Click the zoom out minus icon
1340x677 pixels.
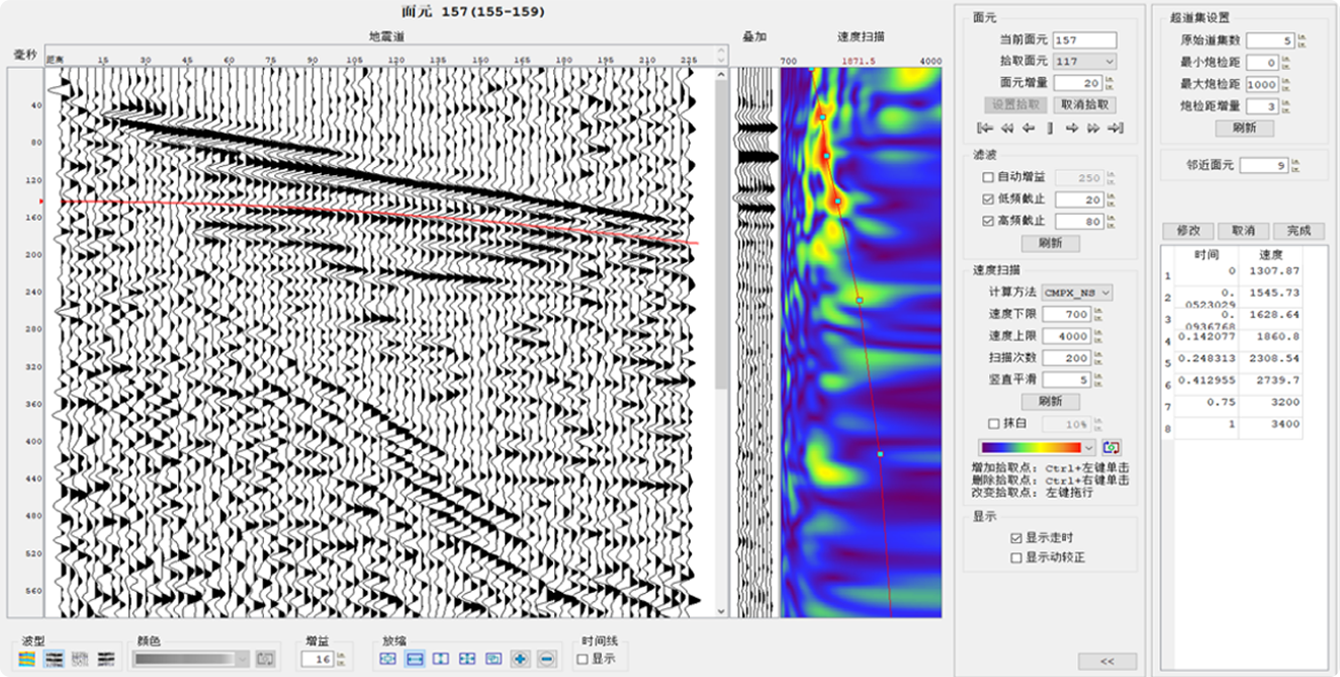(x=546, y=659)
